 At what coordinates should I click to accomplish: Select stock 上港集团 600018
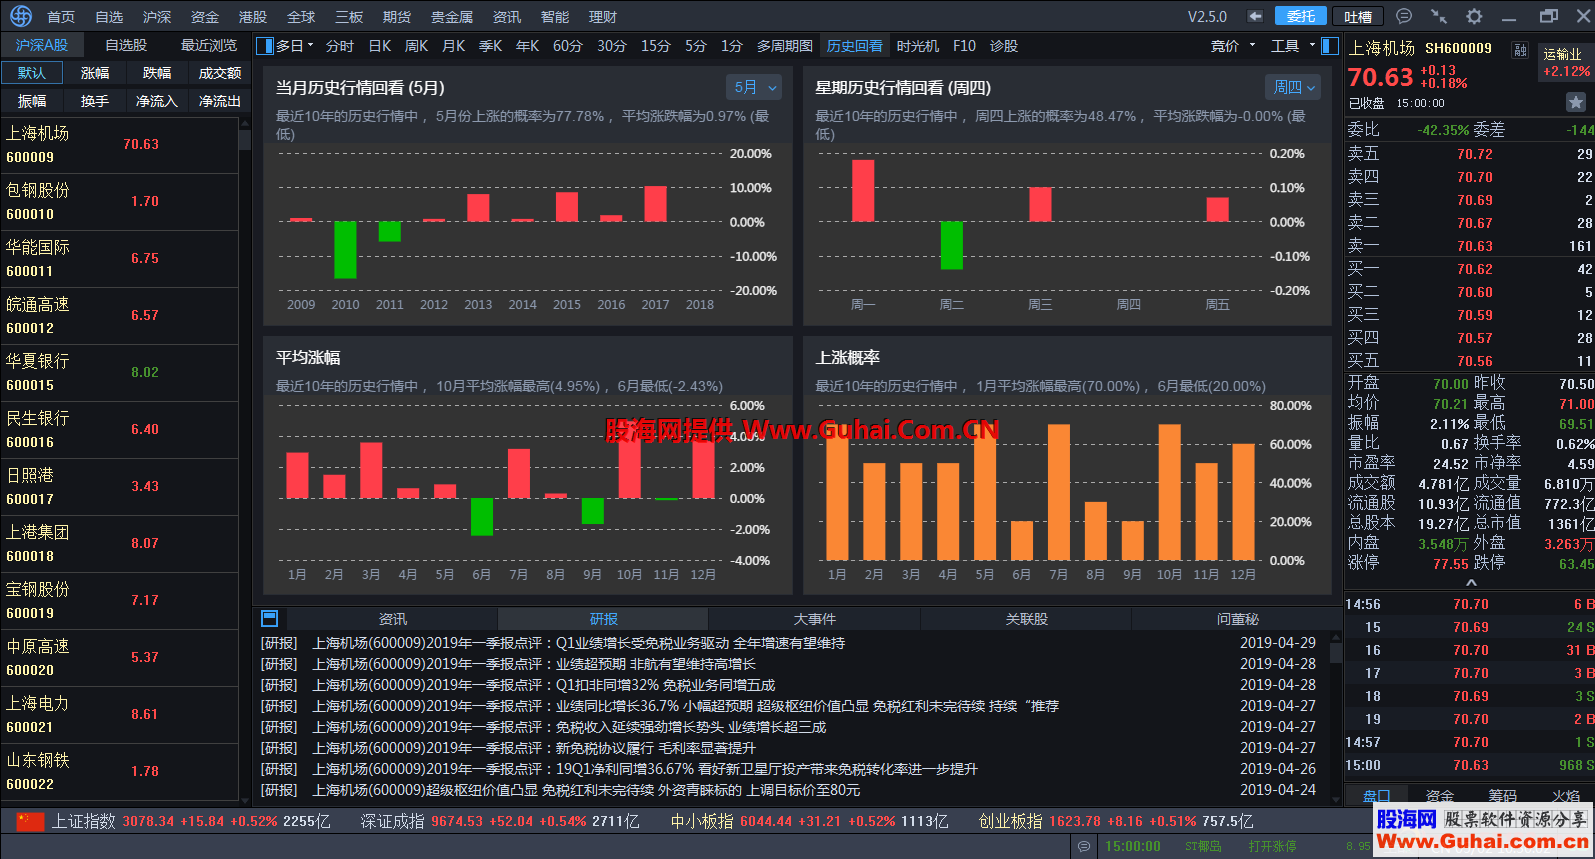tap(119, 543)
